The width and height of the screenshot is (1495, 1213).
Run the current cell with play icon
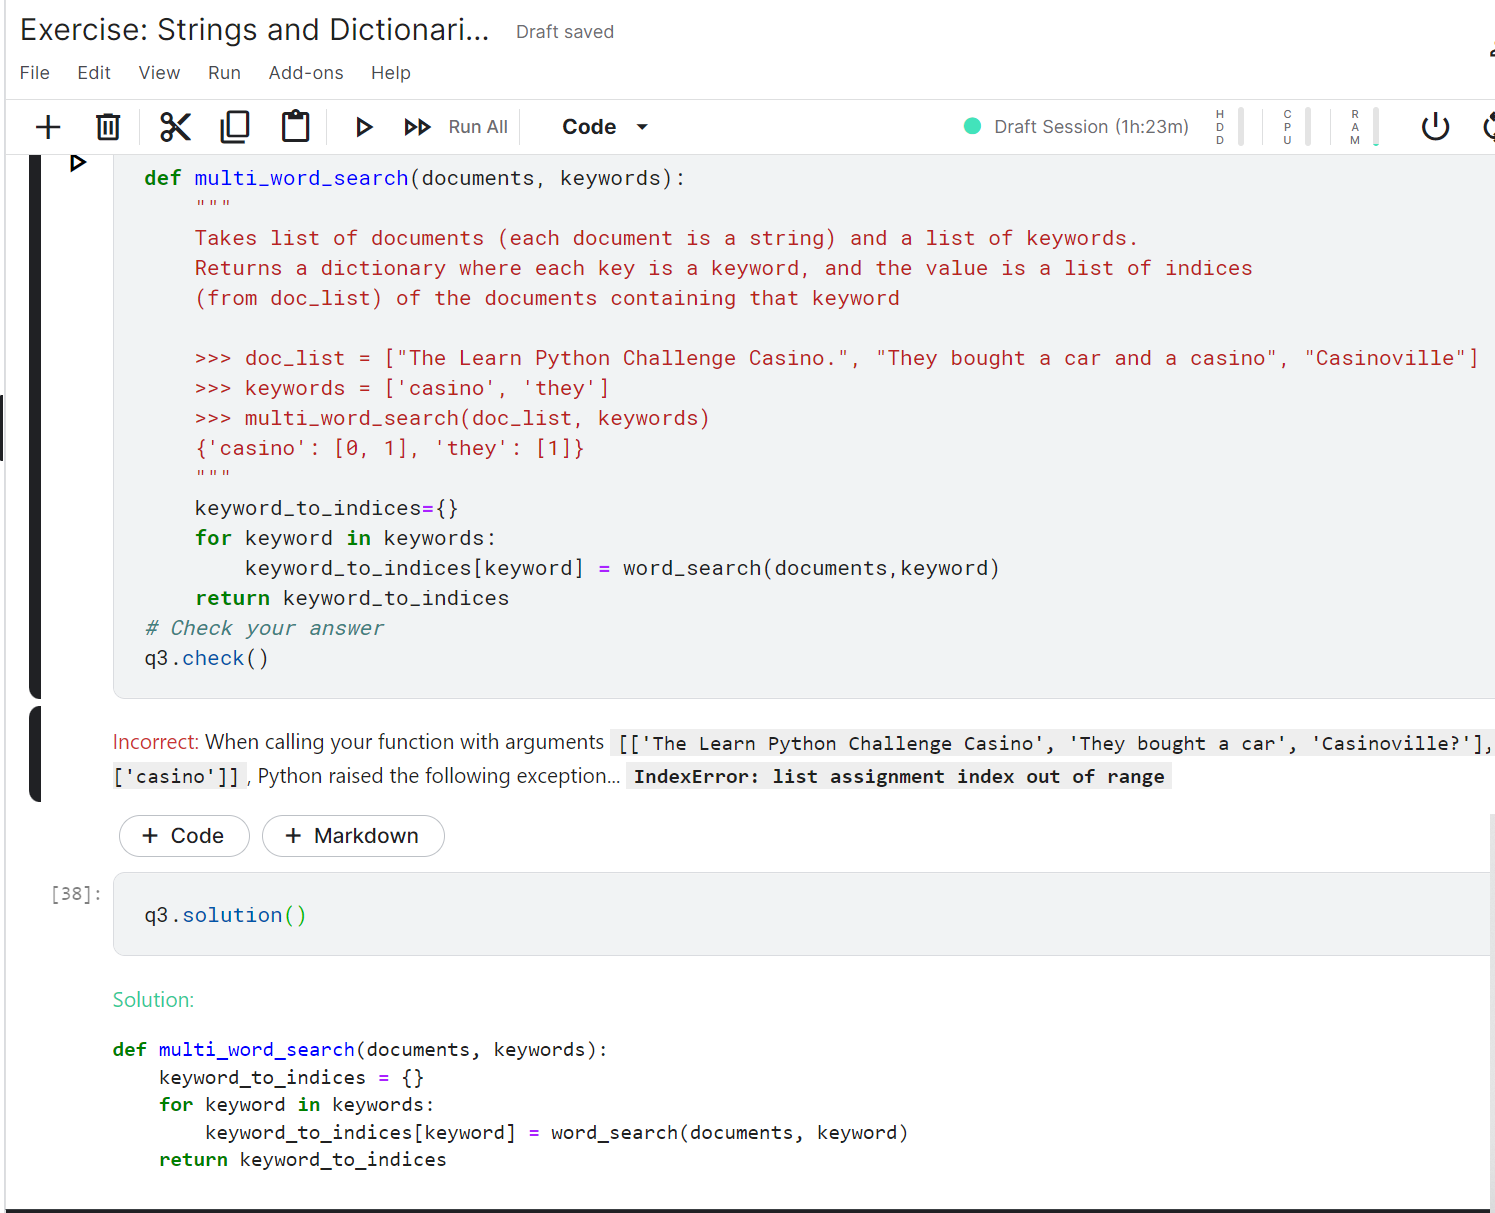click(x=364, y=127)
